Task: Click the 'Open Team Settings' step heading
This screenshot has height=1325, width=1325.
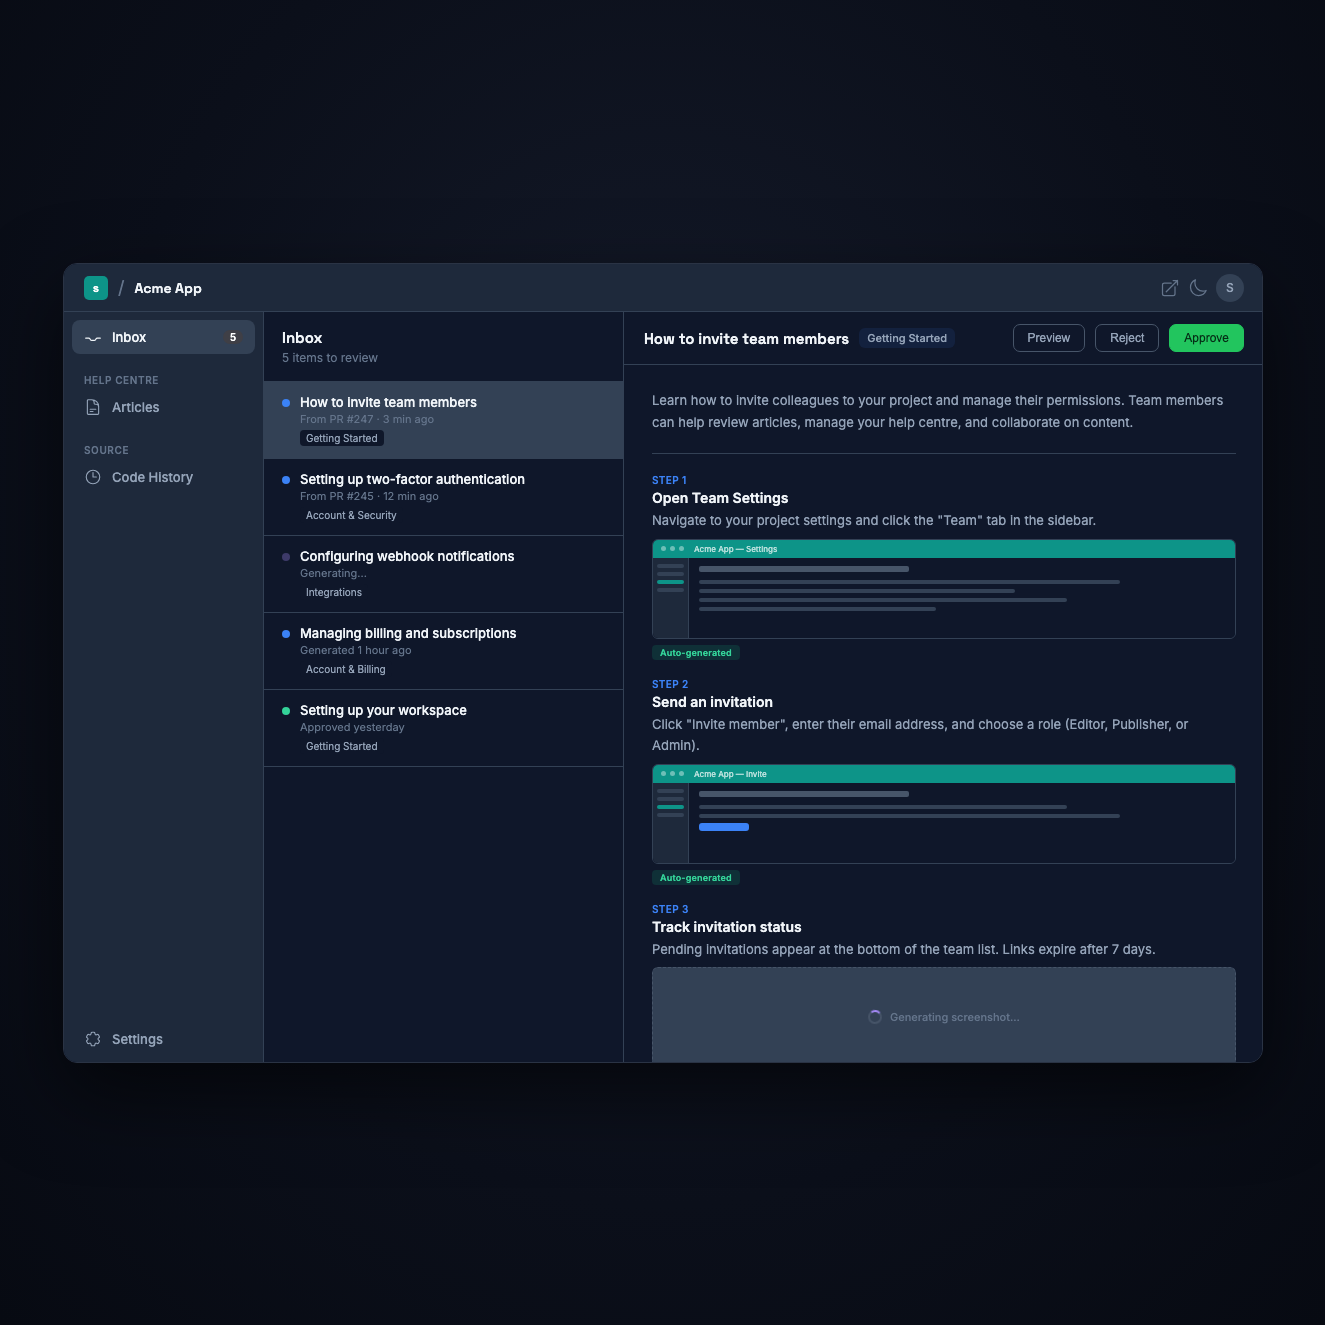Action: (720, 498)
